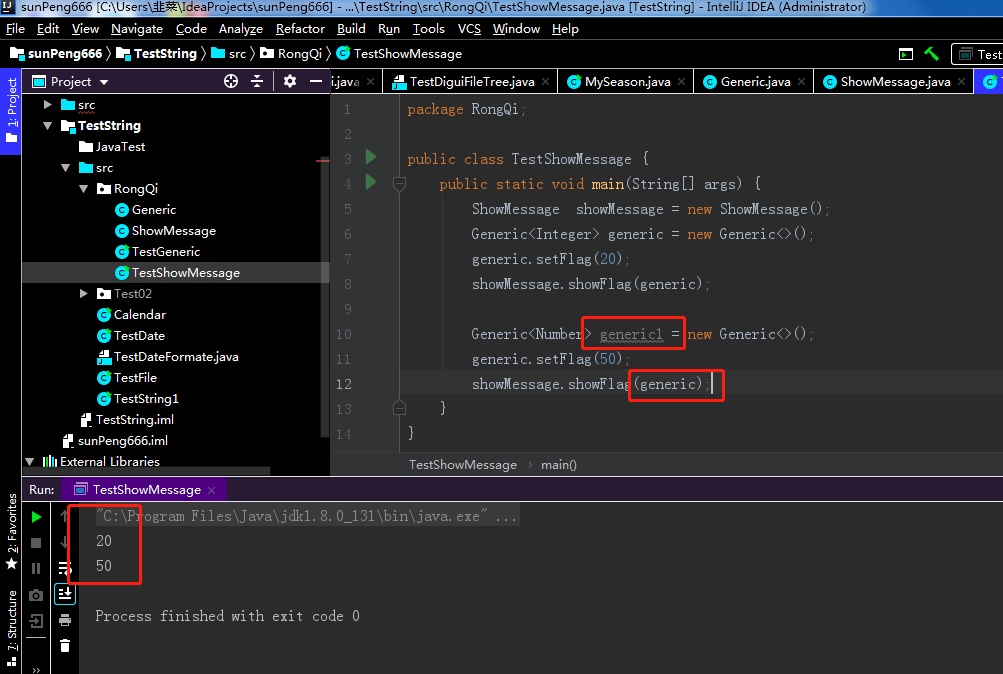Toggle soft-wrap in the Run console
This screenshot has height=674, width=1003.
tap(65, 568)
